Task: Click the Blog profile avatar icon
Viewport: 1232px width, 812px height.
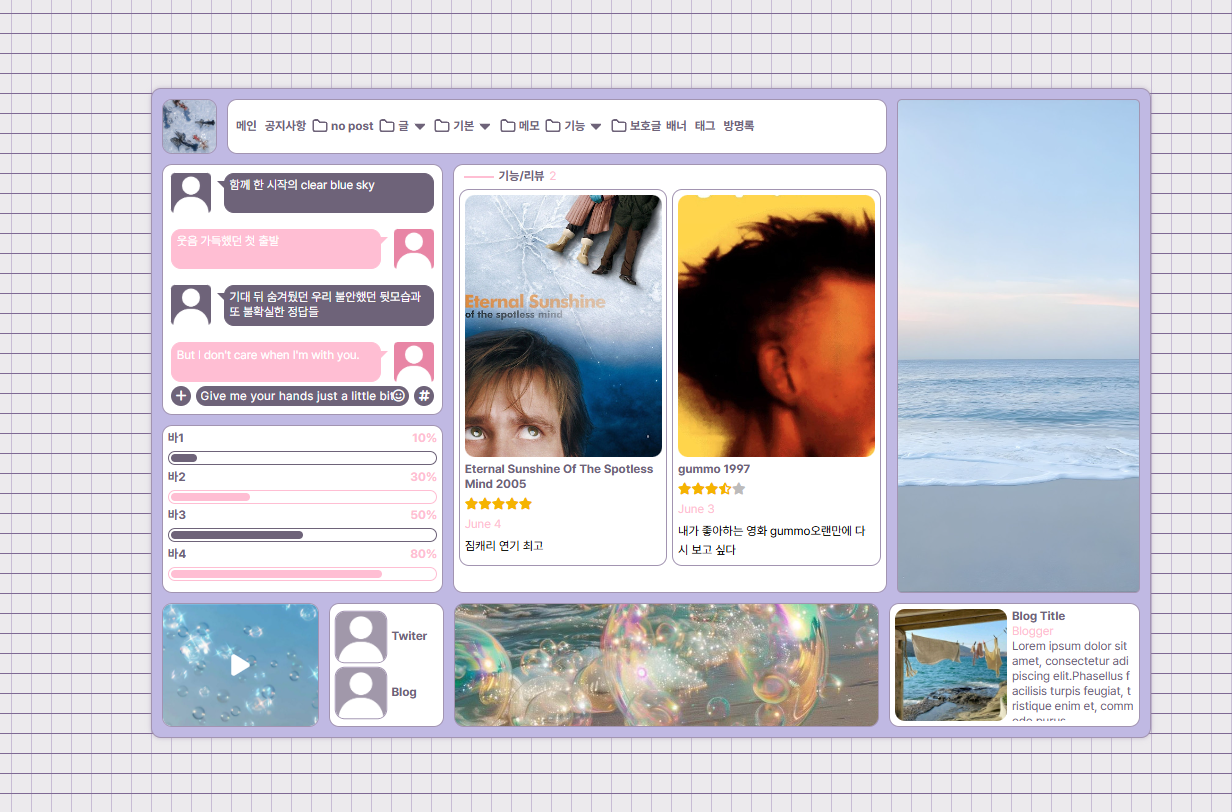Action: [x=360, y=693]
